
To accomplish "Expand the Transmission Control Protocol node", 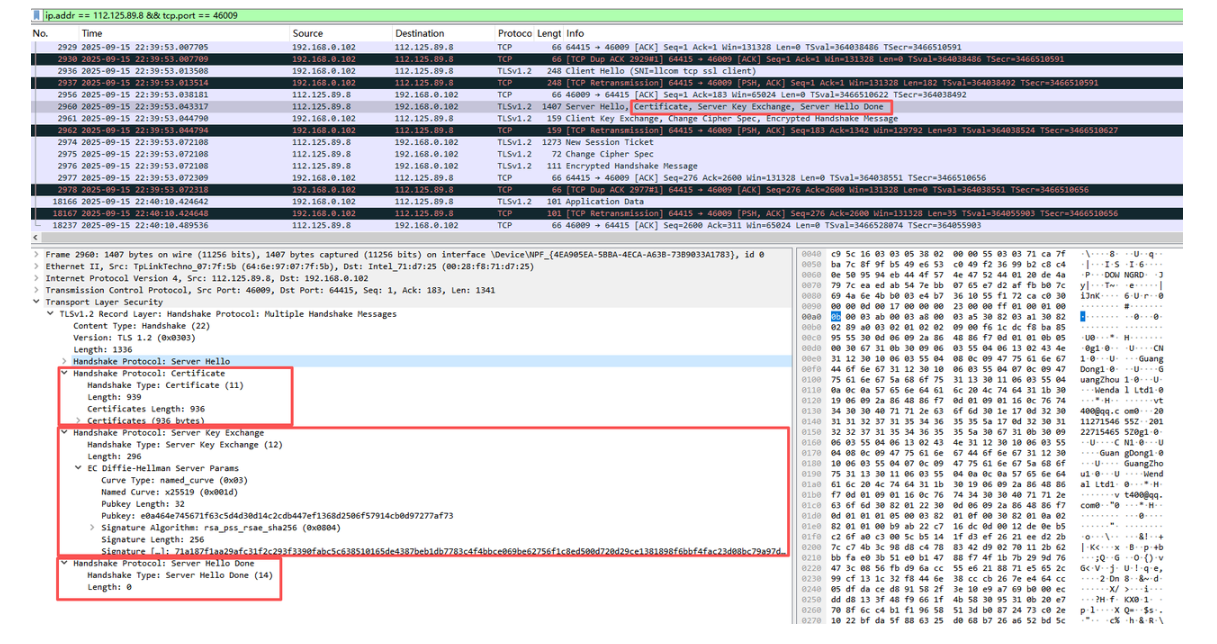I will pyautogui.click(x=37, y=290).
